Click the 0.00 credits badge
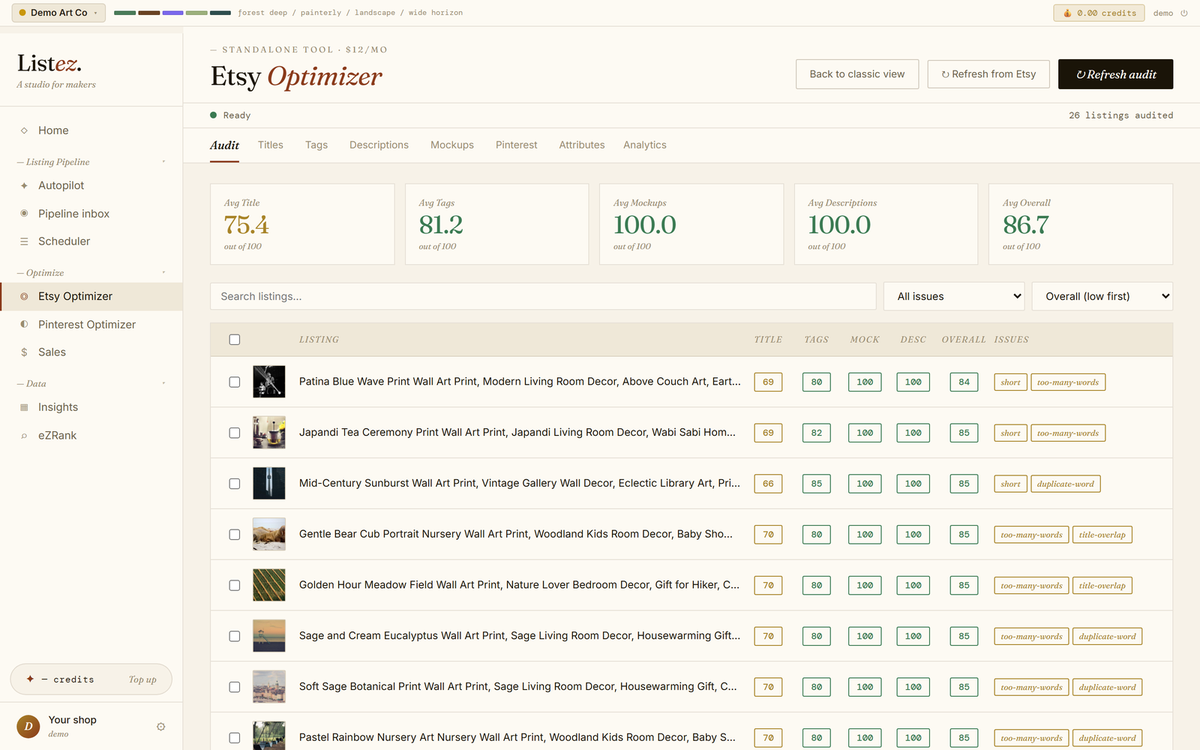Screen dimensions: 1200x750 [x=1099, y=13]
